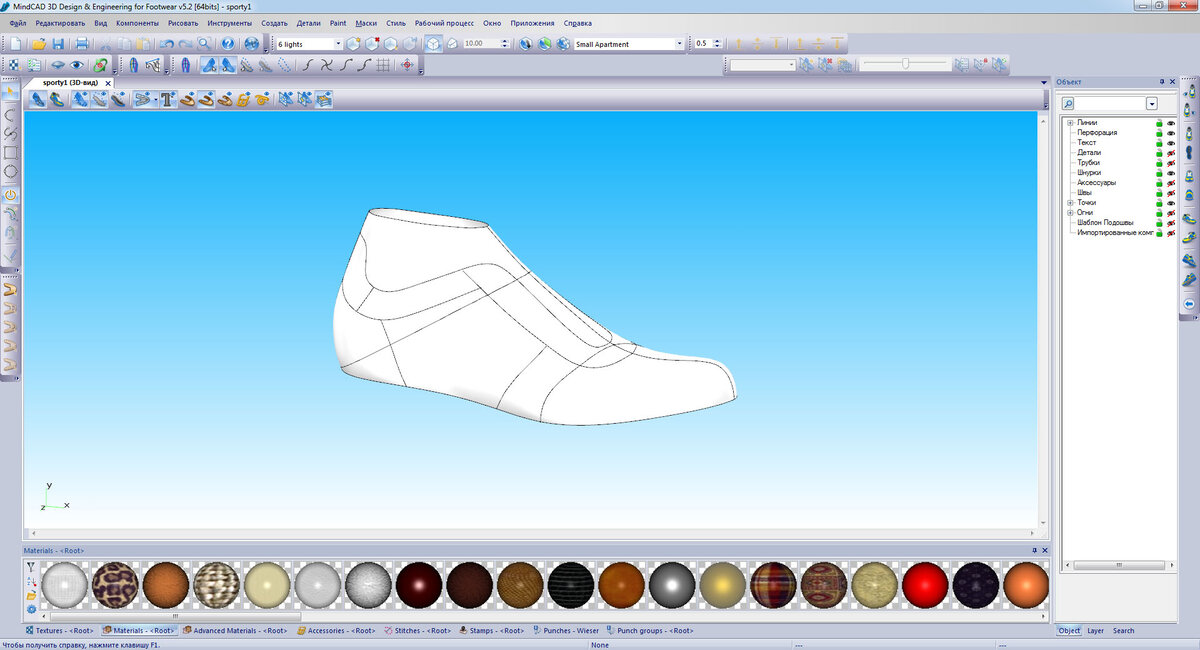
Task: Switch to the Stitches tab
Action: tap(418, 631)
